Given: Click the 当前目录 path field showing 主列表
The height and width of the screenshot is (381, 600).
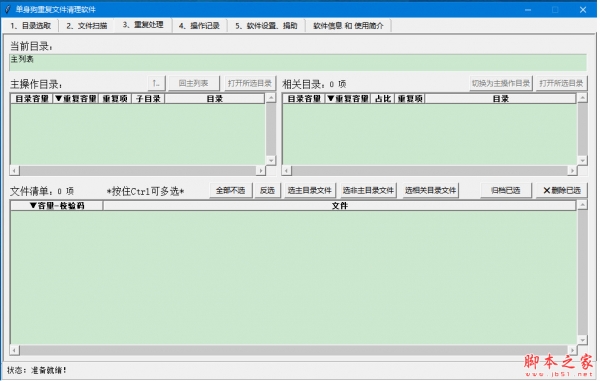Looking at the screenshot, I should pos(298,62).
